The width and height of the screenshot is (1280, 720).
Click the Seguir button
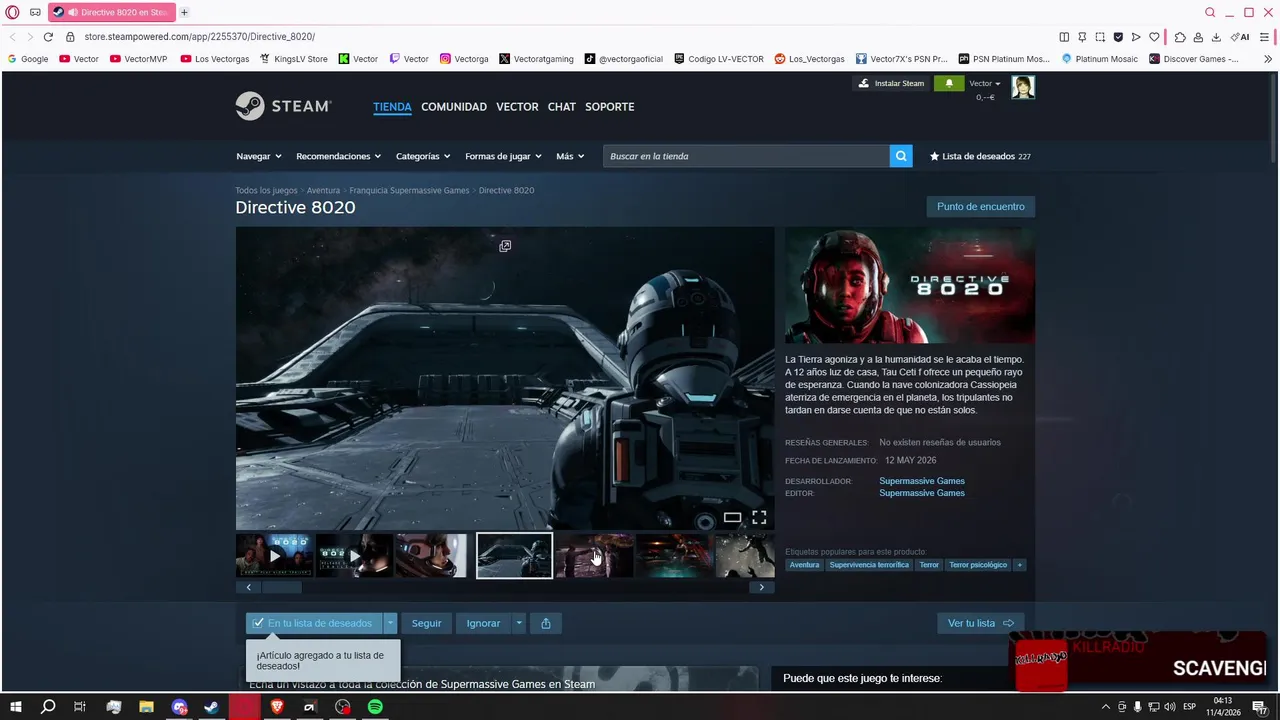[x=426, y=623]
